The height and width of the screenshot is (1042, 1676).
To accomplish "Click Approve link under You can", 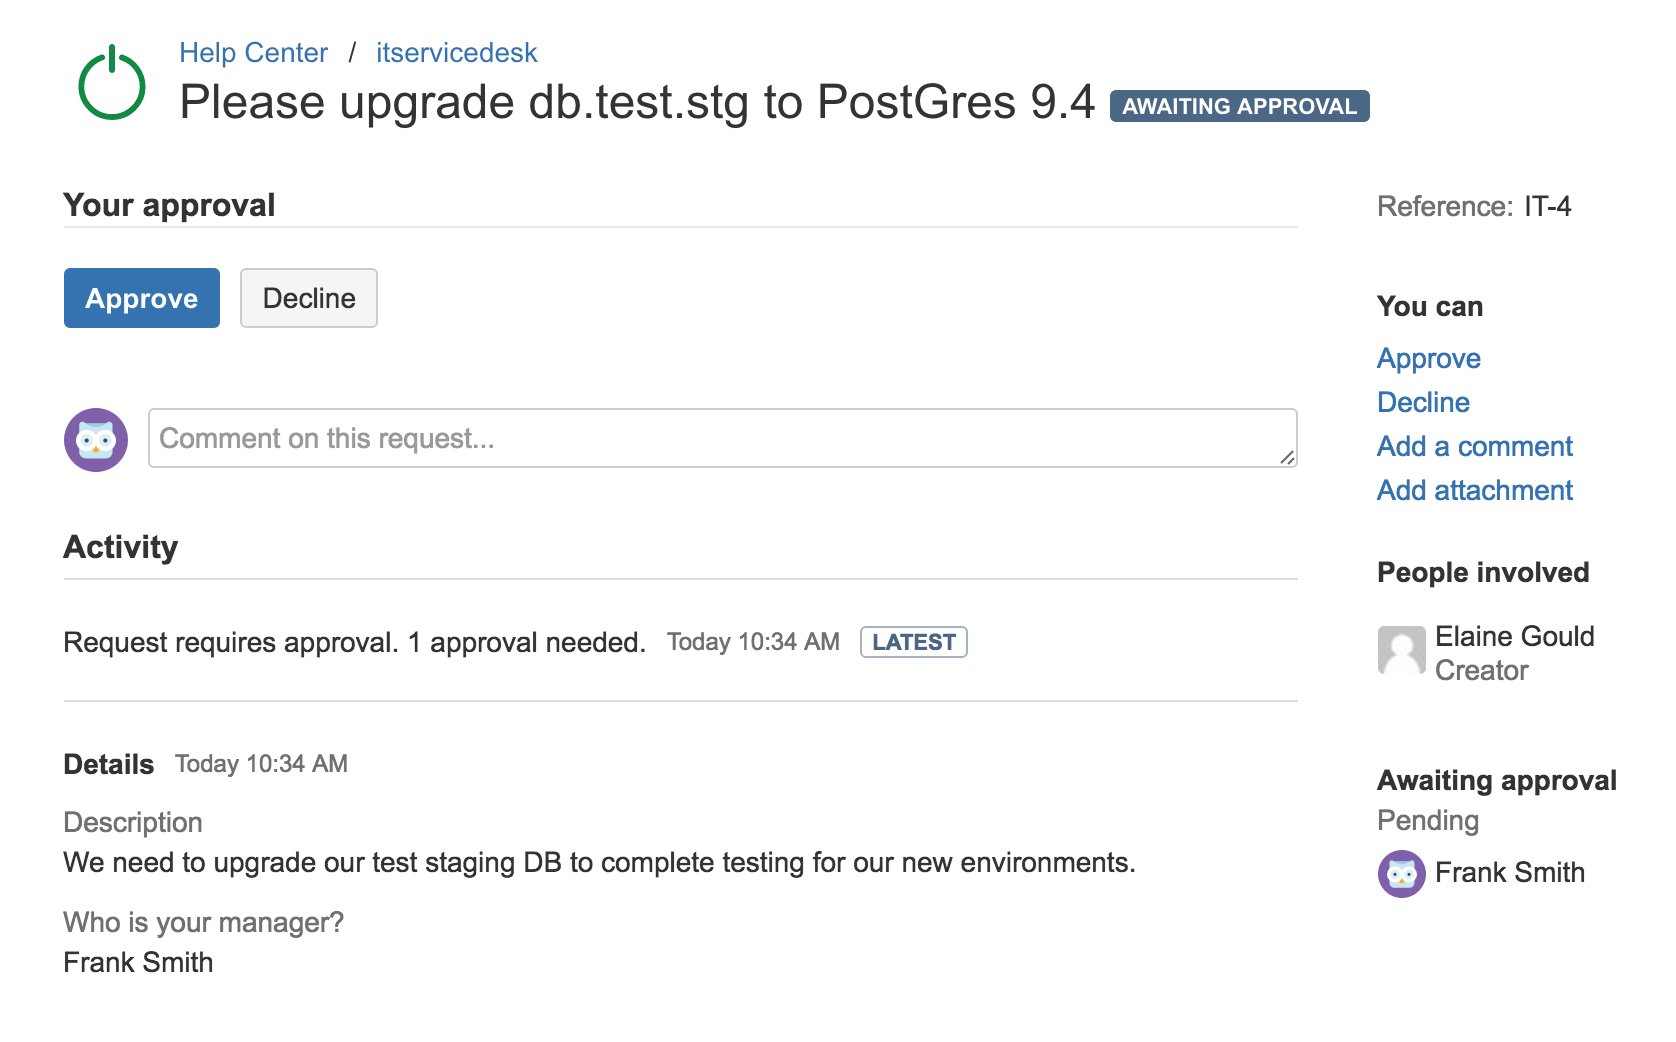I will [1428, 359].
